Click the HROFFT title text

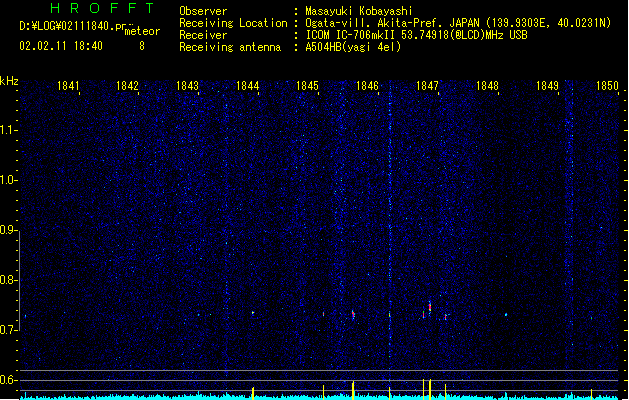click(x=102, y=8)
